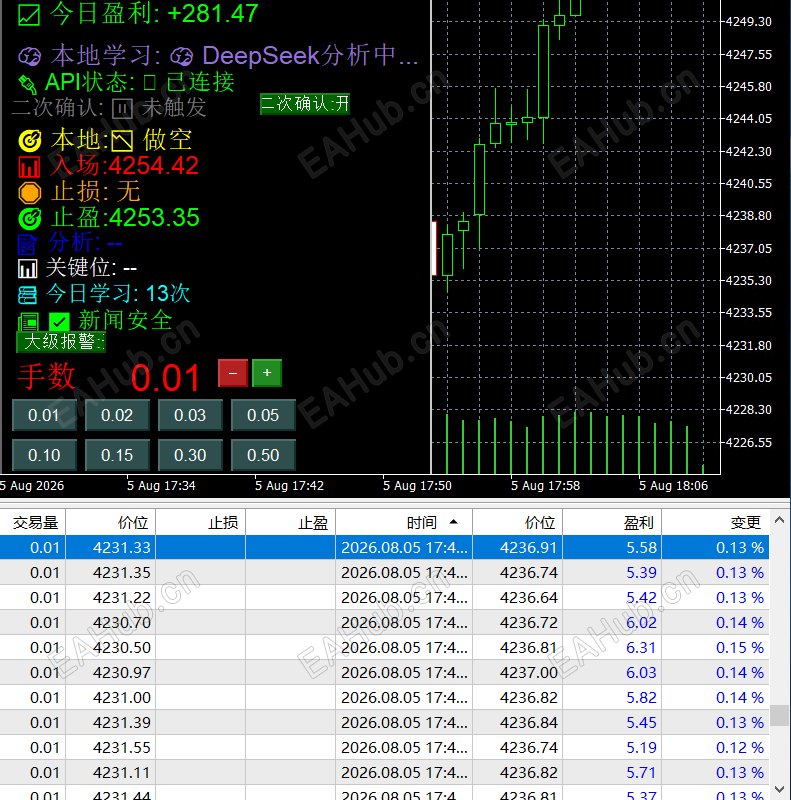Click the red bar chart icon beside 入场
Viewport: 791px width, 800px height.
point(29,167)
